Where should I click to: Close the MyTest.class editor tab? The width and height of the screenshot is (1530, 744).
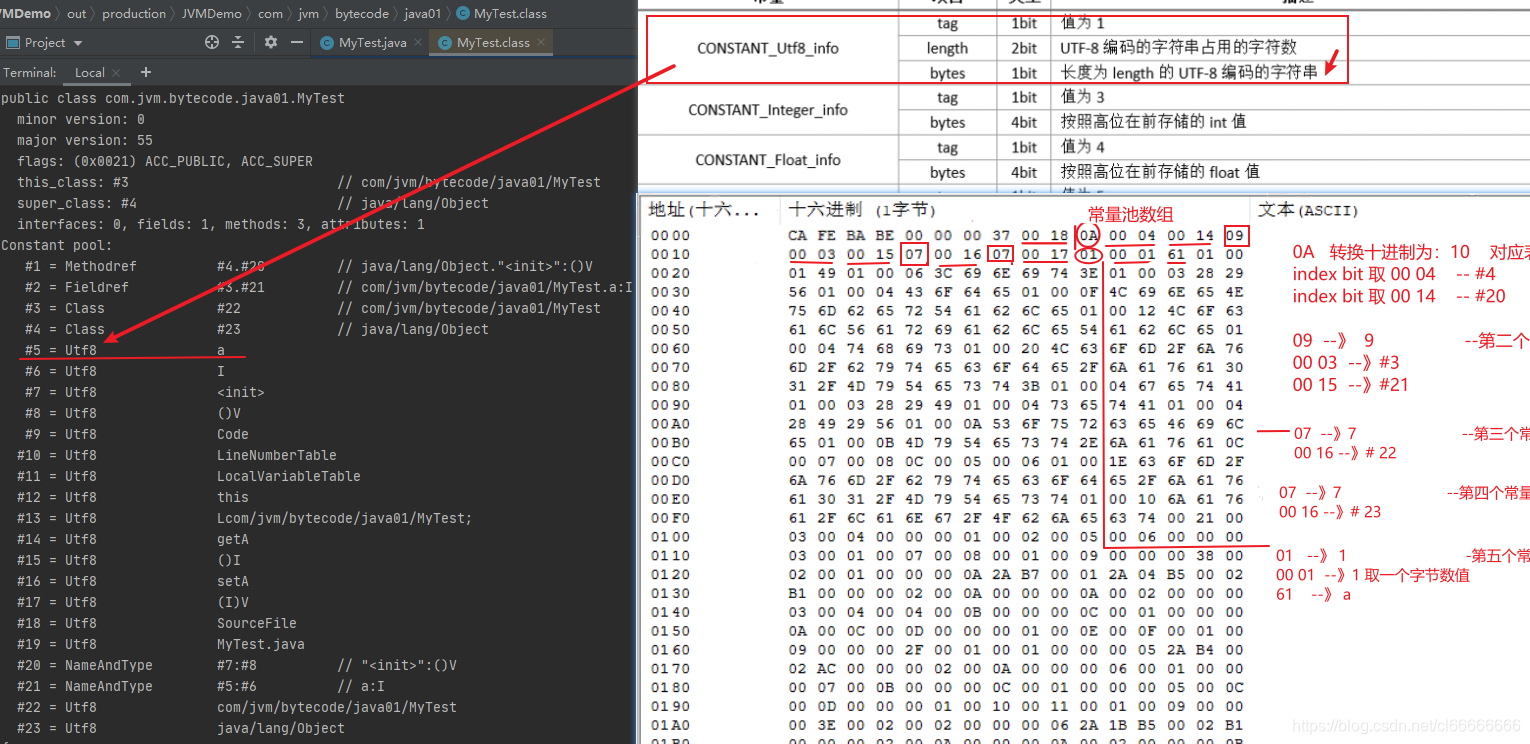click(543, 43)
